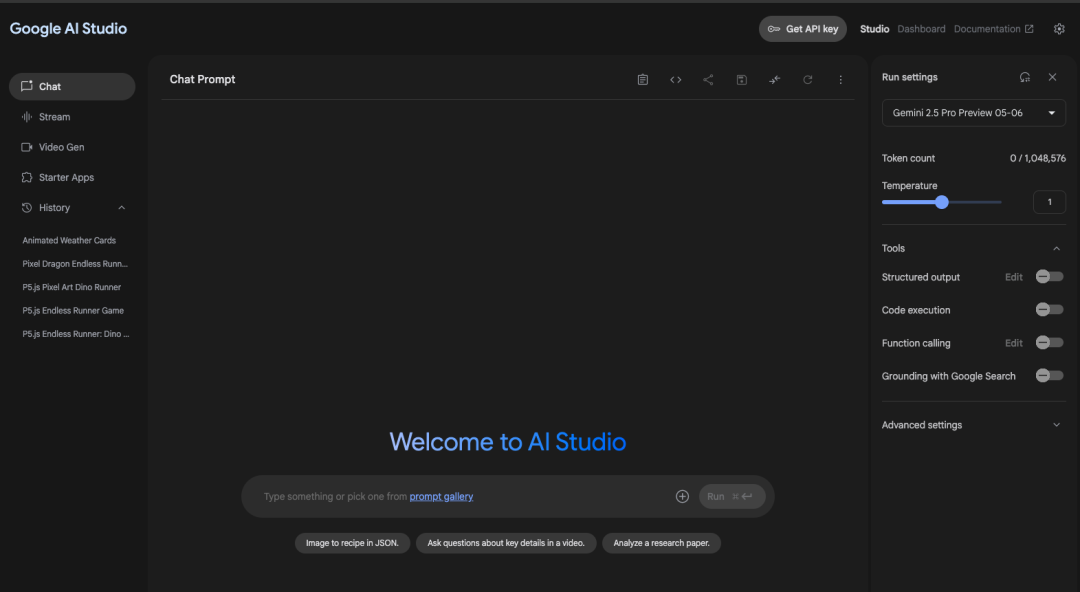Open the settings gear icon

click(1059, 29)
